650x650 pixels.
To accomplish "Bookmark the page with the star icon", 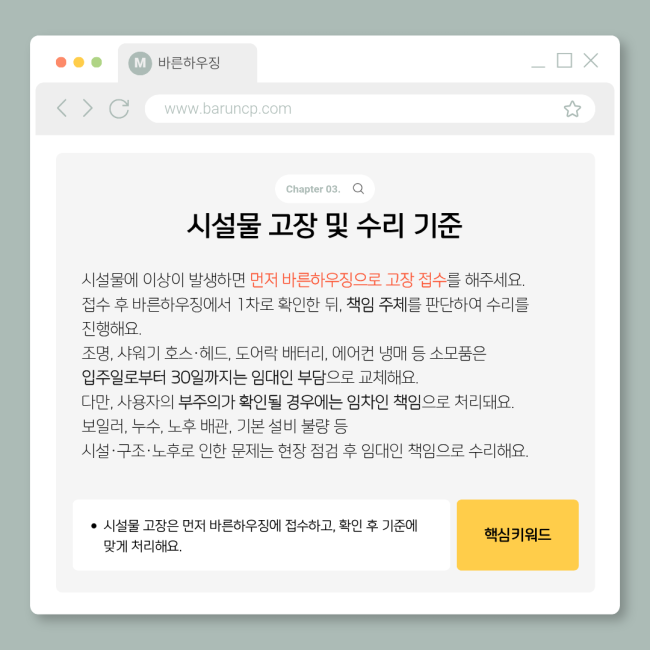I will click(x=572, y=109).
